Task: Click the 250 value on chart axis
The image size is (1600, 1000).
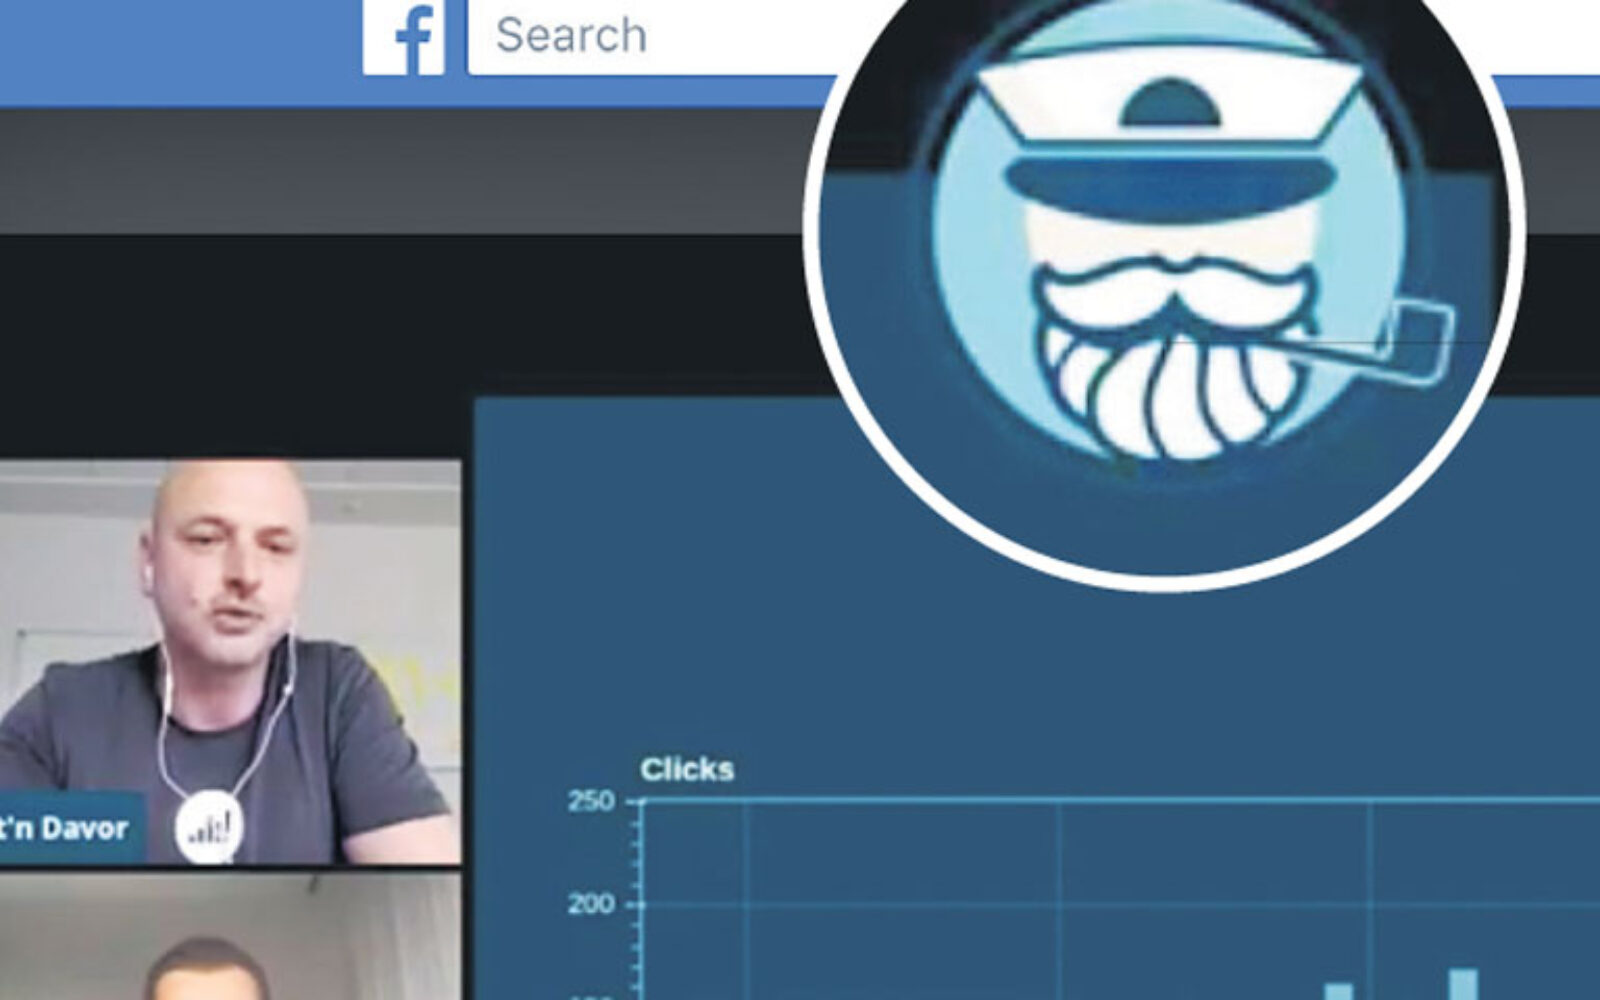Action: click(591, 801)
